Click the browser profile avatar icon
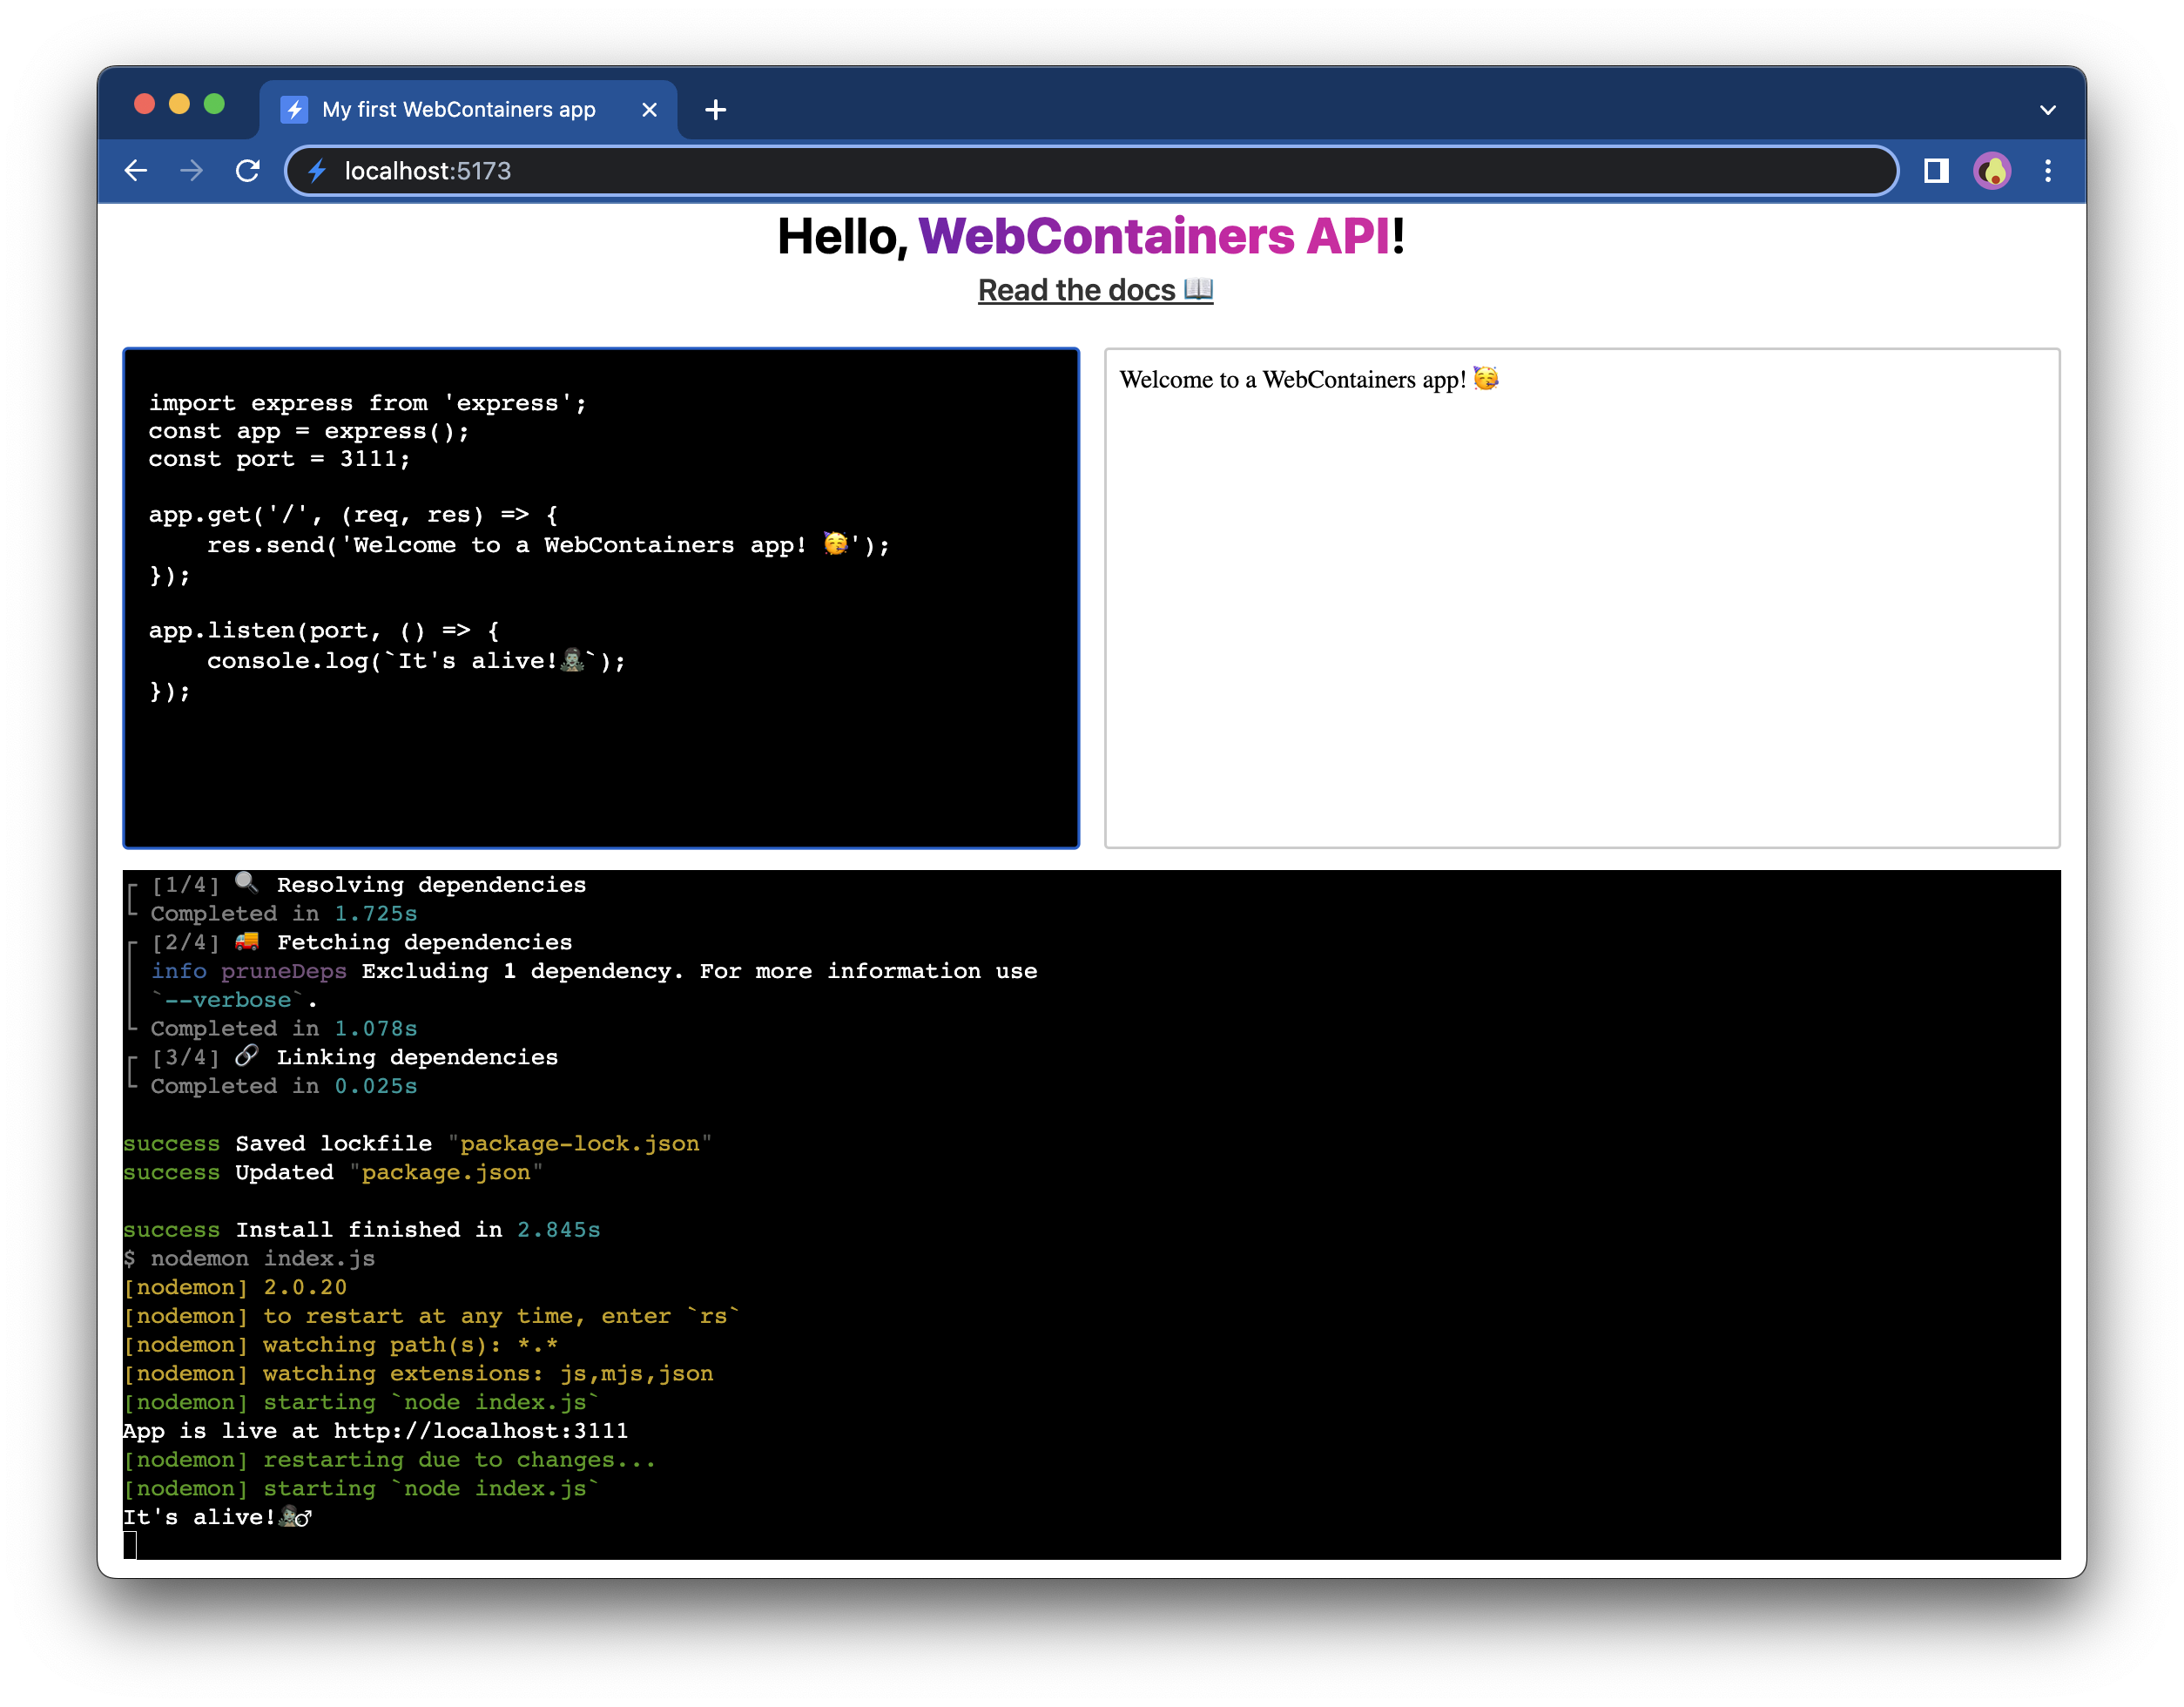 [1991, 170]
